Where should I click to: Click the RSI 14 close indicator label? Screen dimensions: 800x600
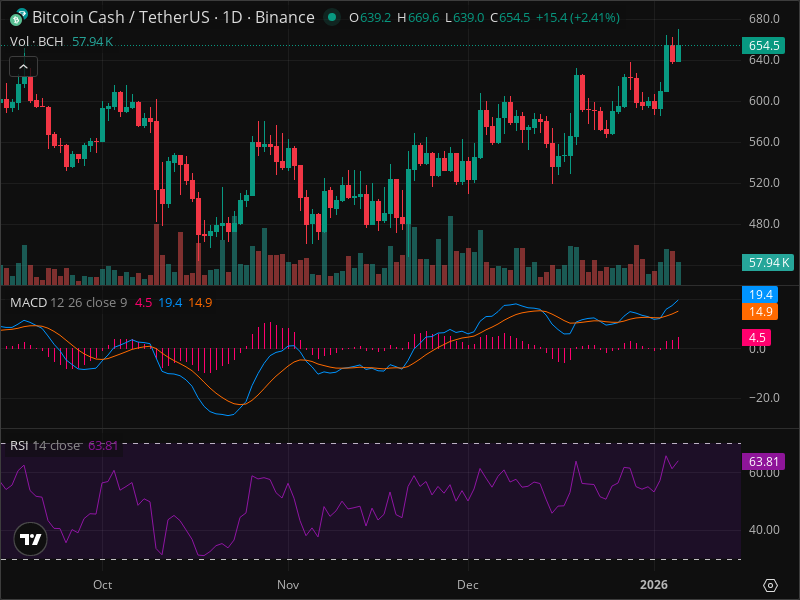pyautogui.click(x=45, y=446)
